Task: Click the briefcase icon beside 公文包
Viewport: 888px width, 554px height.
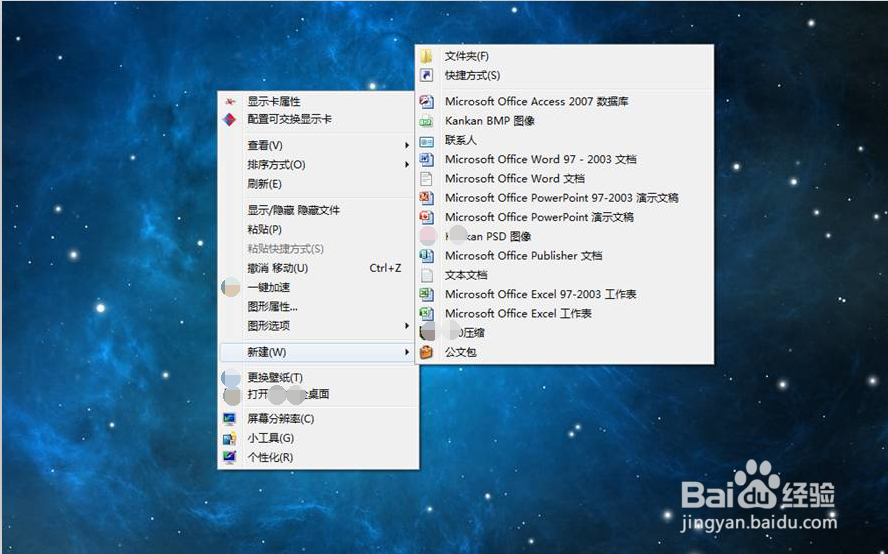Action: [x=426, y=352]
